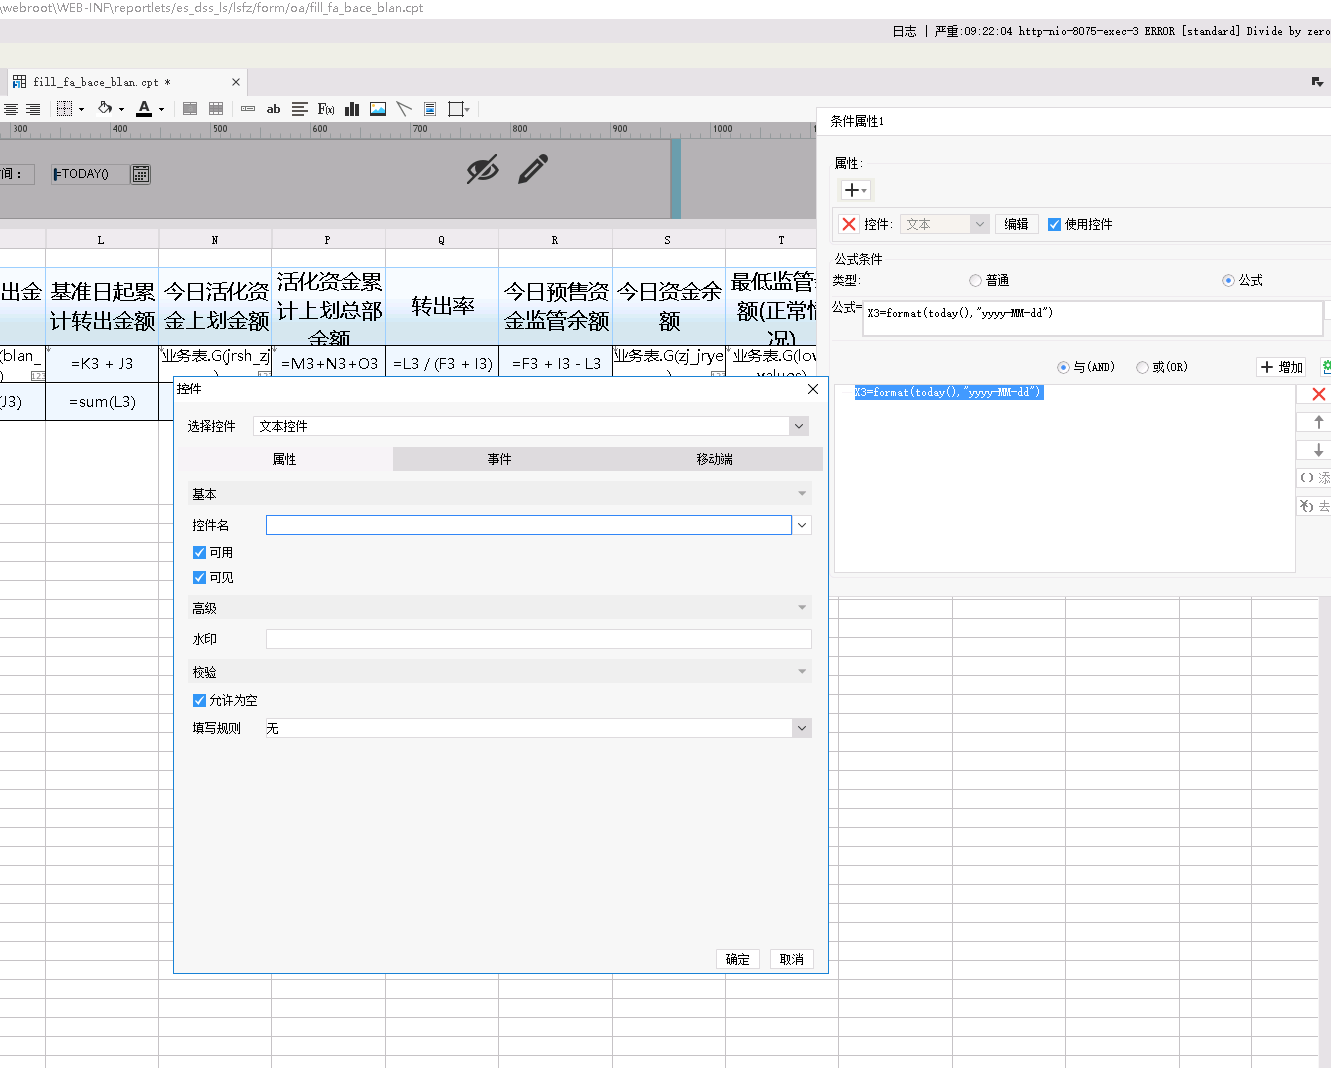Click the 公式 formula input field
This screenshot has width=1331, height=1068.
[x=1093, y=318]
